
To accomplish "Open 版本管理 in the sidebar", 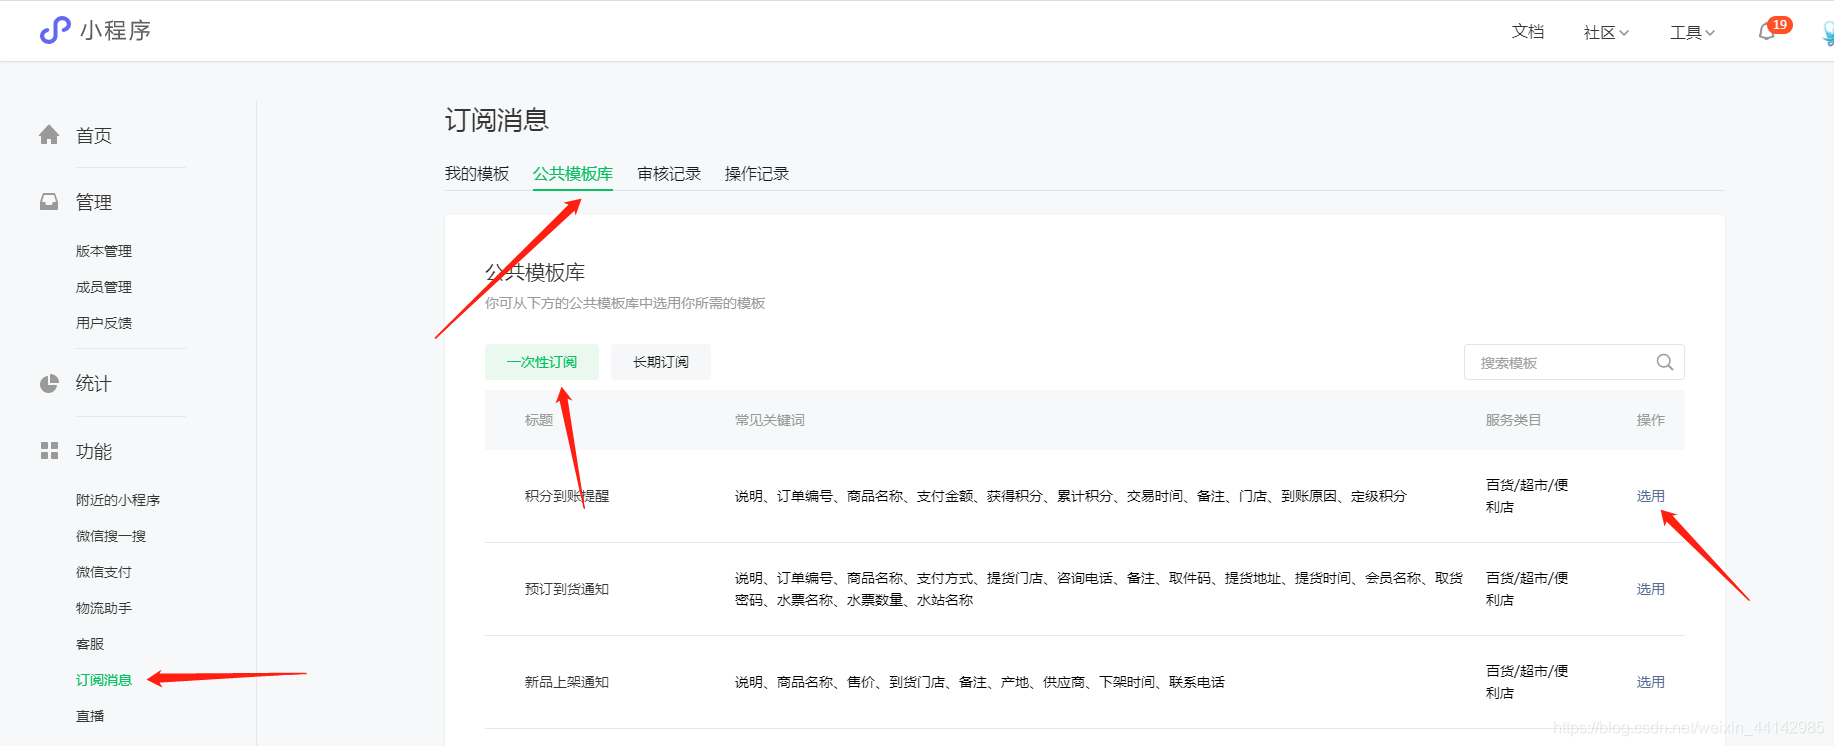I will click(x=104, y=251).
